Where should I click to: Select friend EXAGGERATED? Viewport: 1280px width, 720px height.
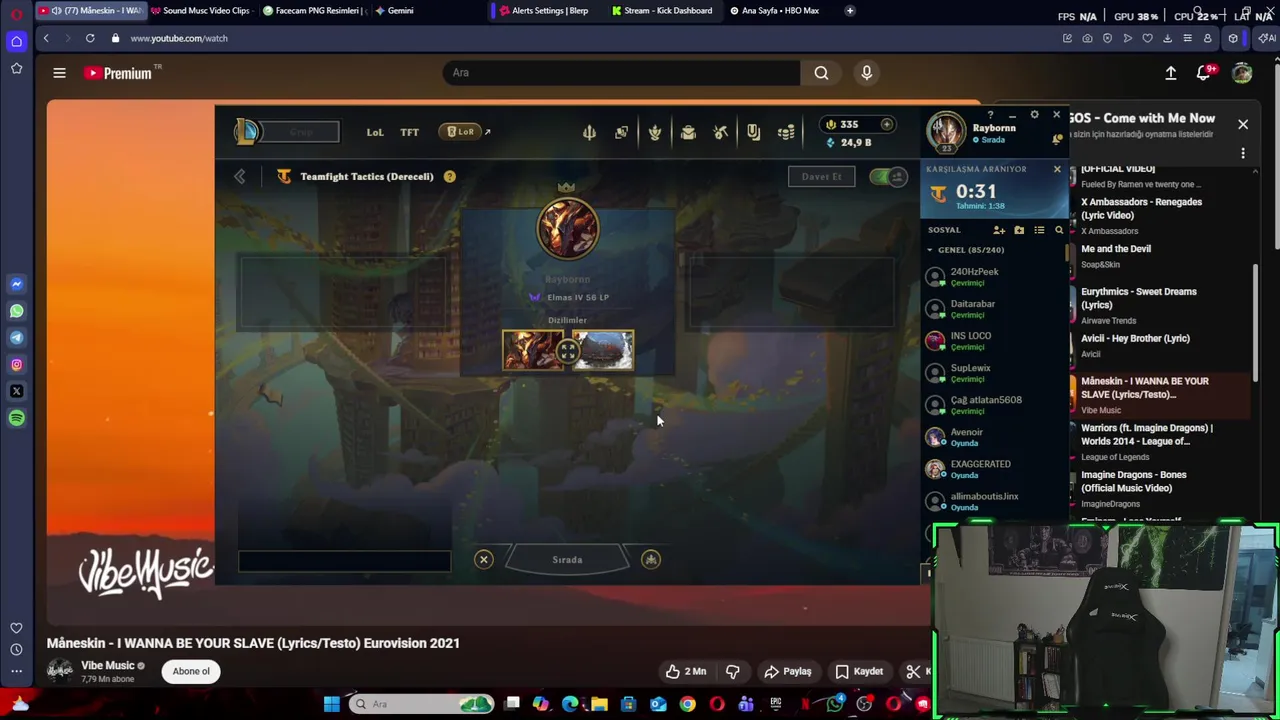(994, 469)
